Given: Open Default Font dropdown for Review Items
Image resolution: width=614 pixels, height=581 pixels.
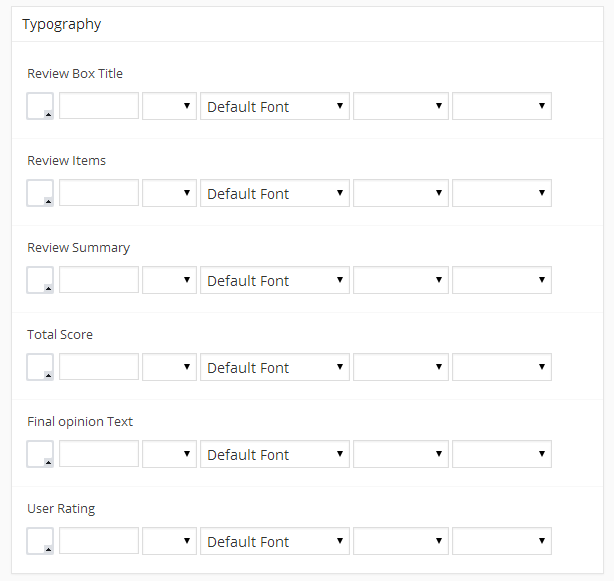Looking at the screenshot, I should coord(275,193).
